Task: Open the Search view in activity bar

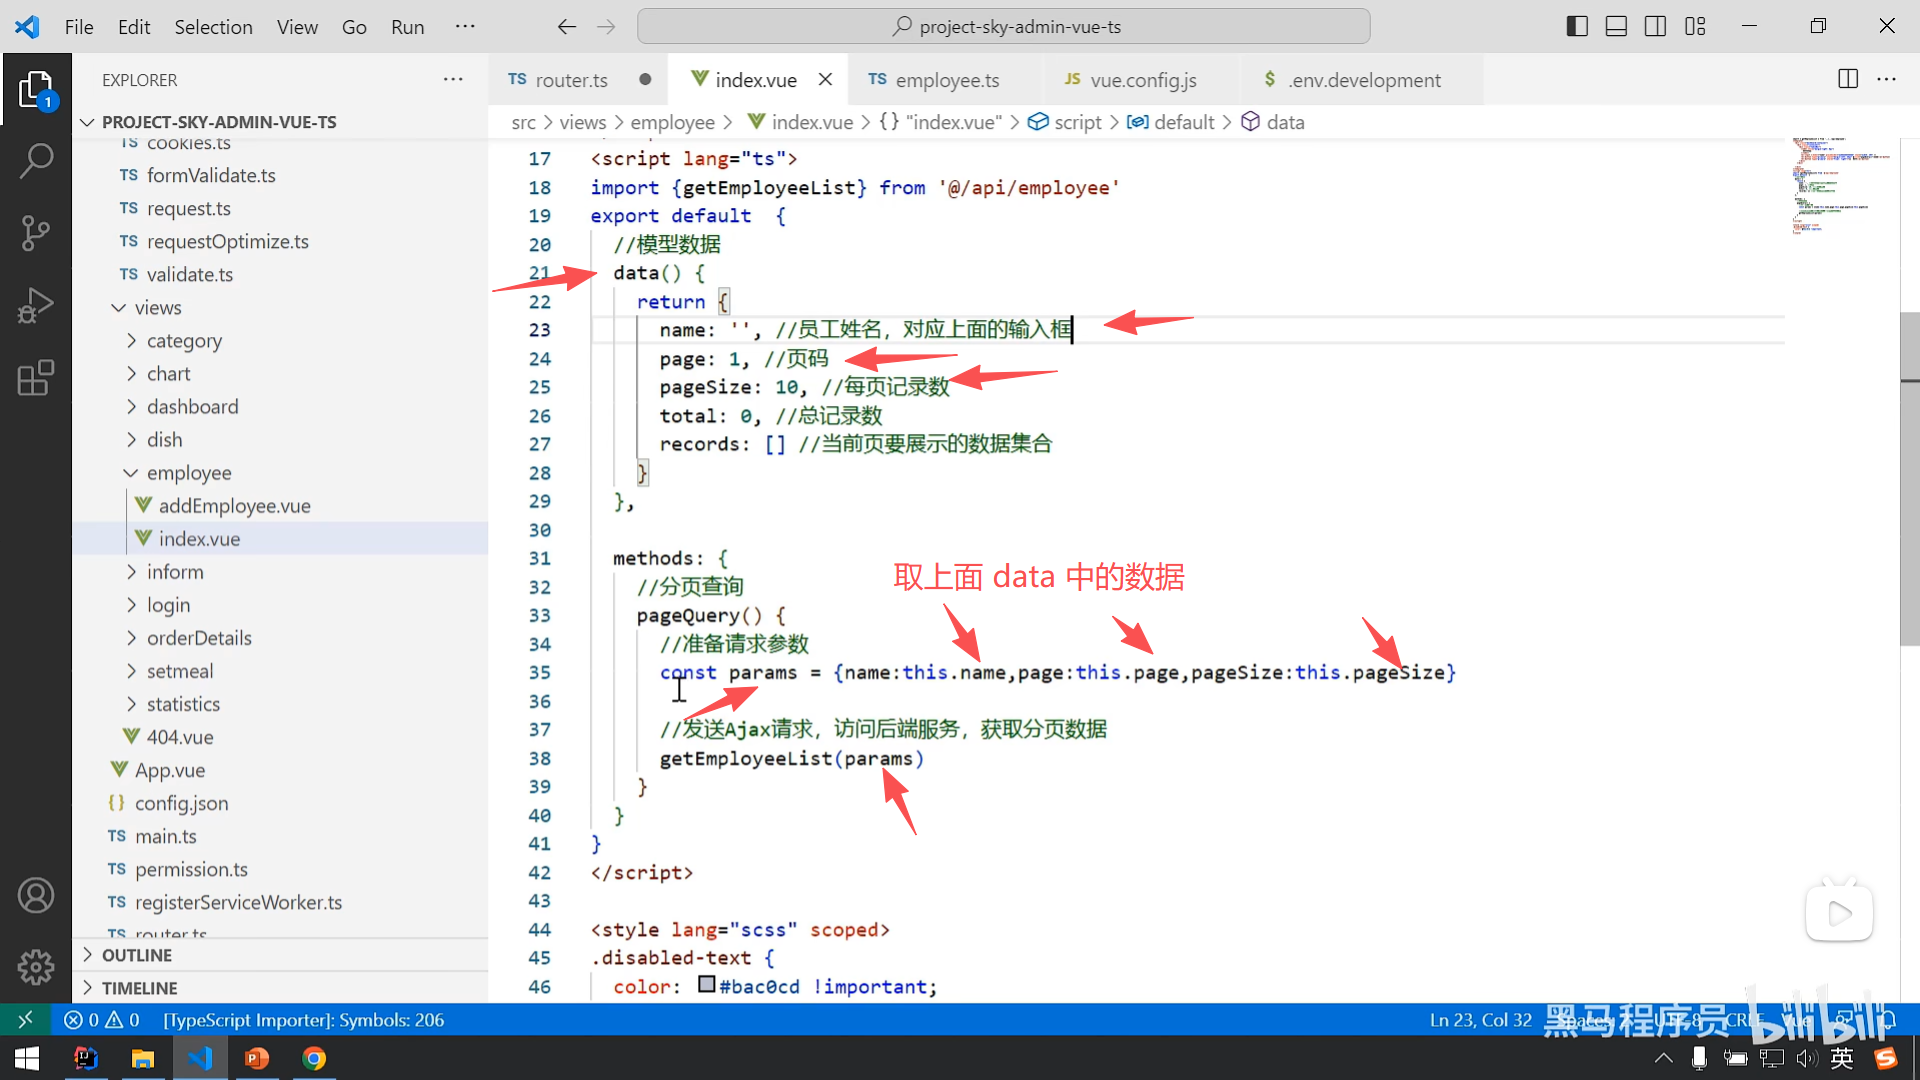Action: 36,160
